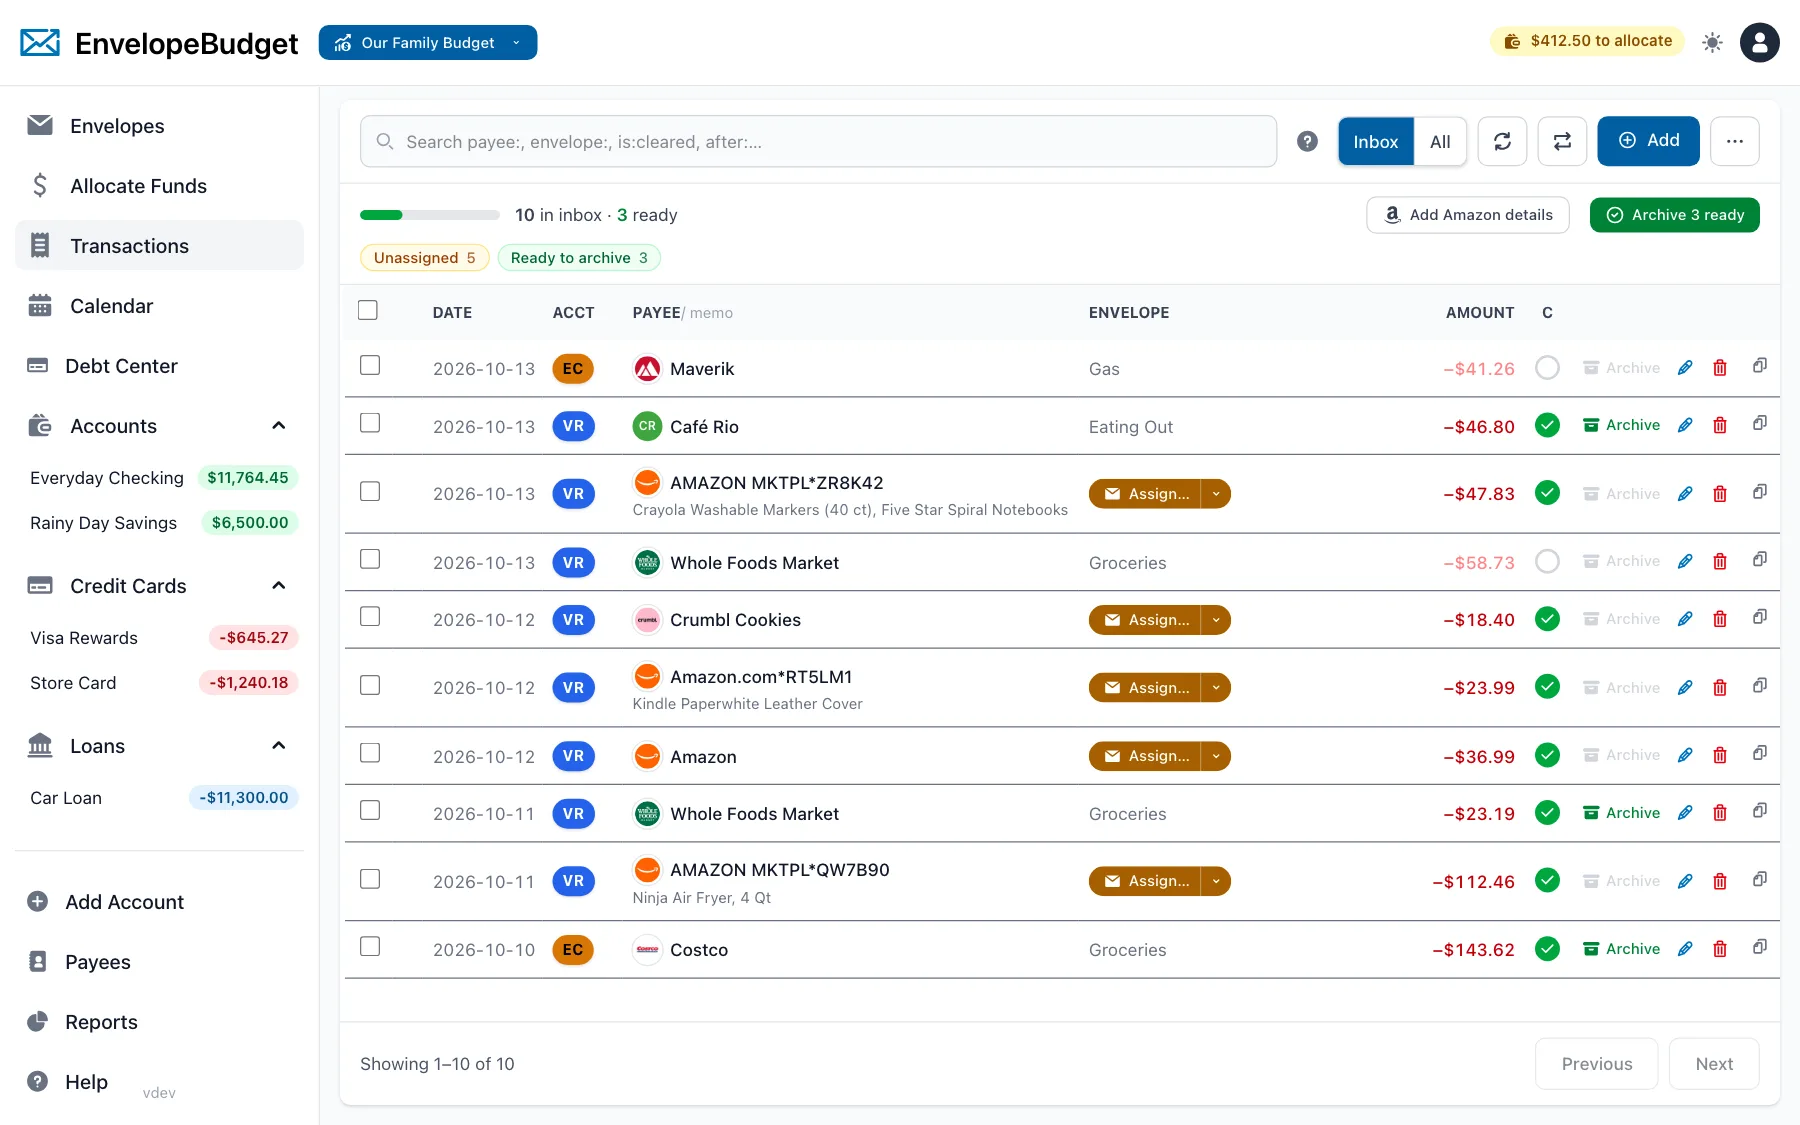This screenshot has height=1125, width=1800.
Task: Click the transfer arrows icon button
Action: coord(1562,141)
